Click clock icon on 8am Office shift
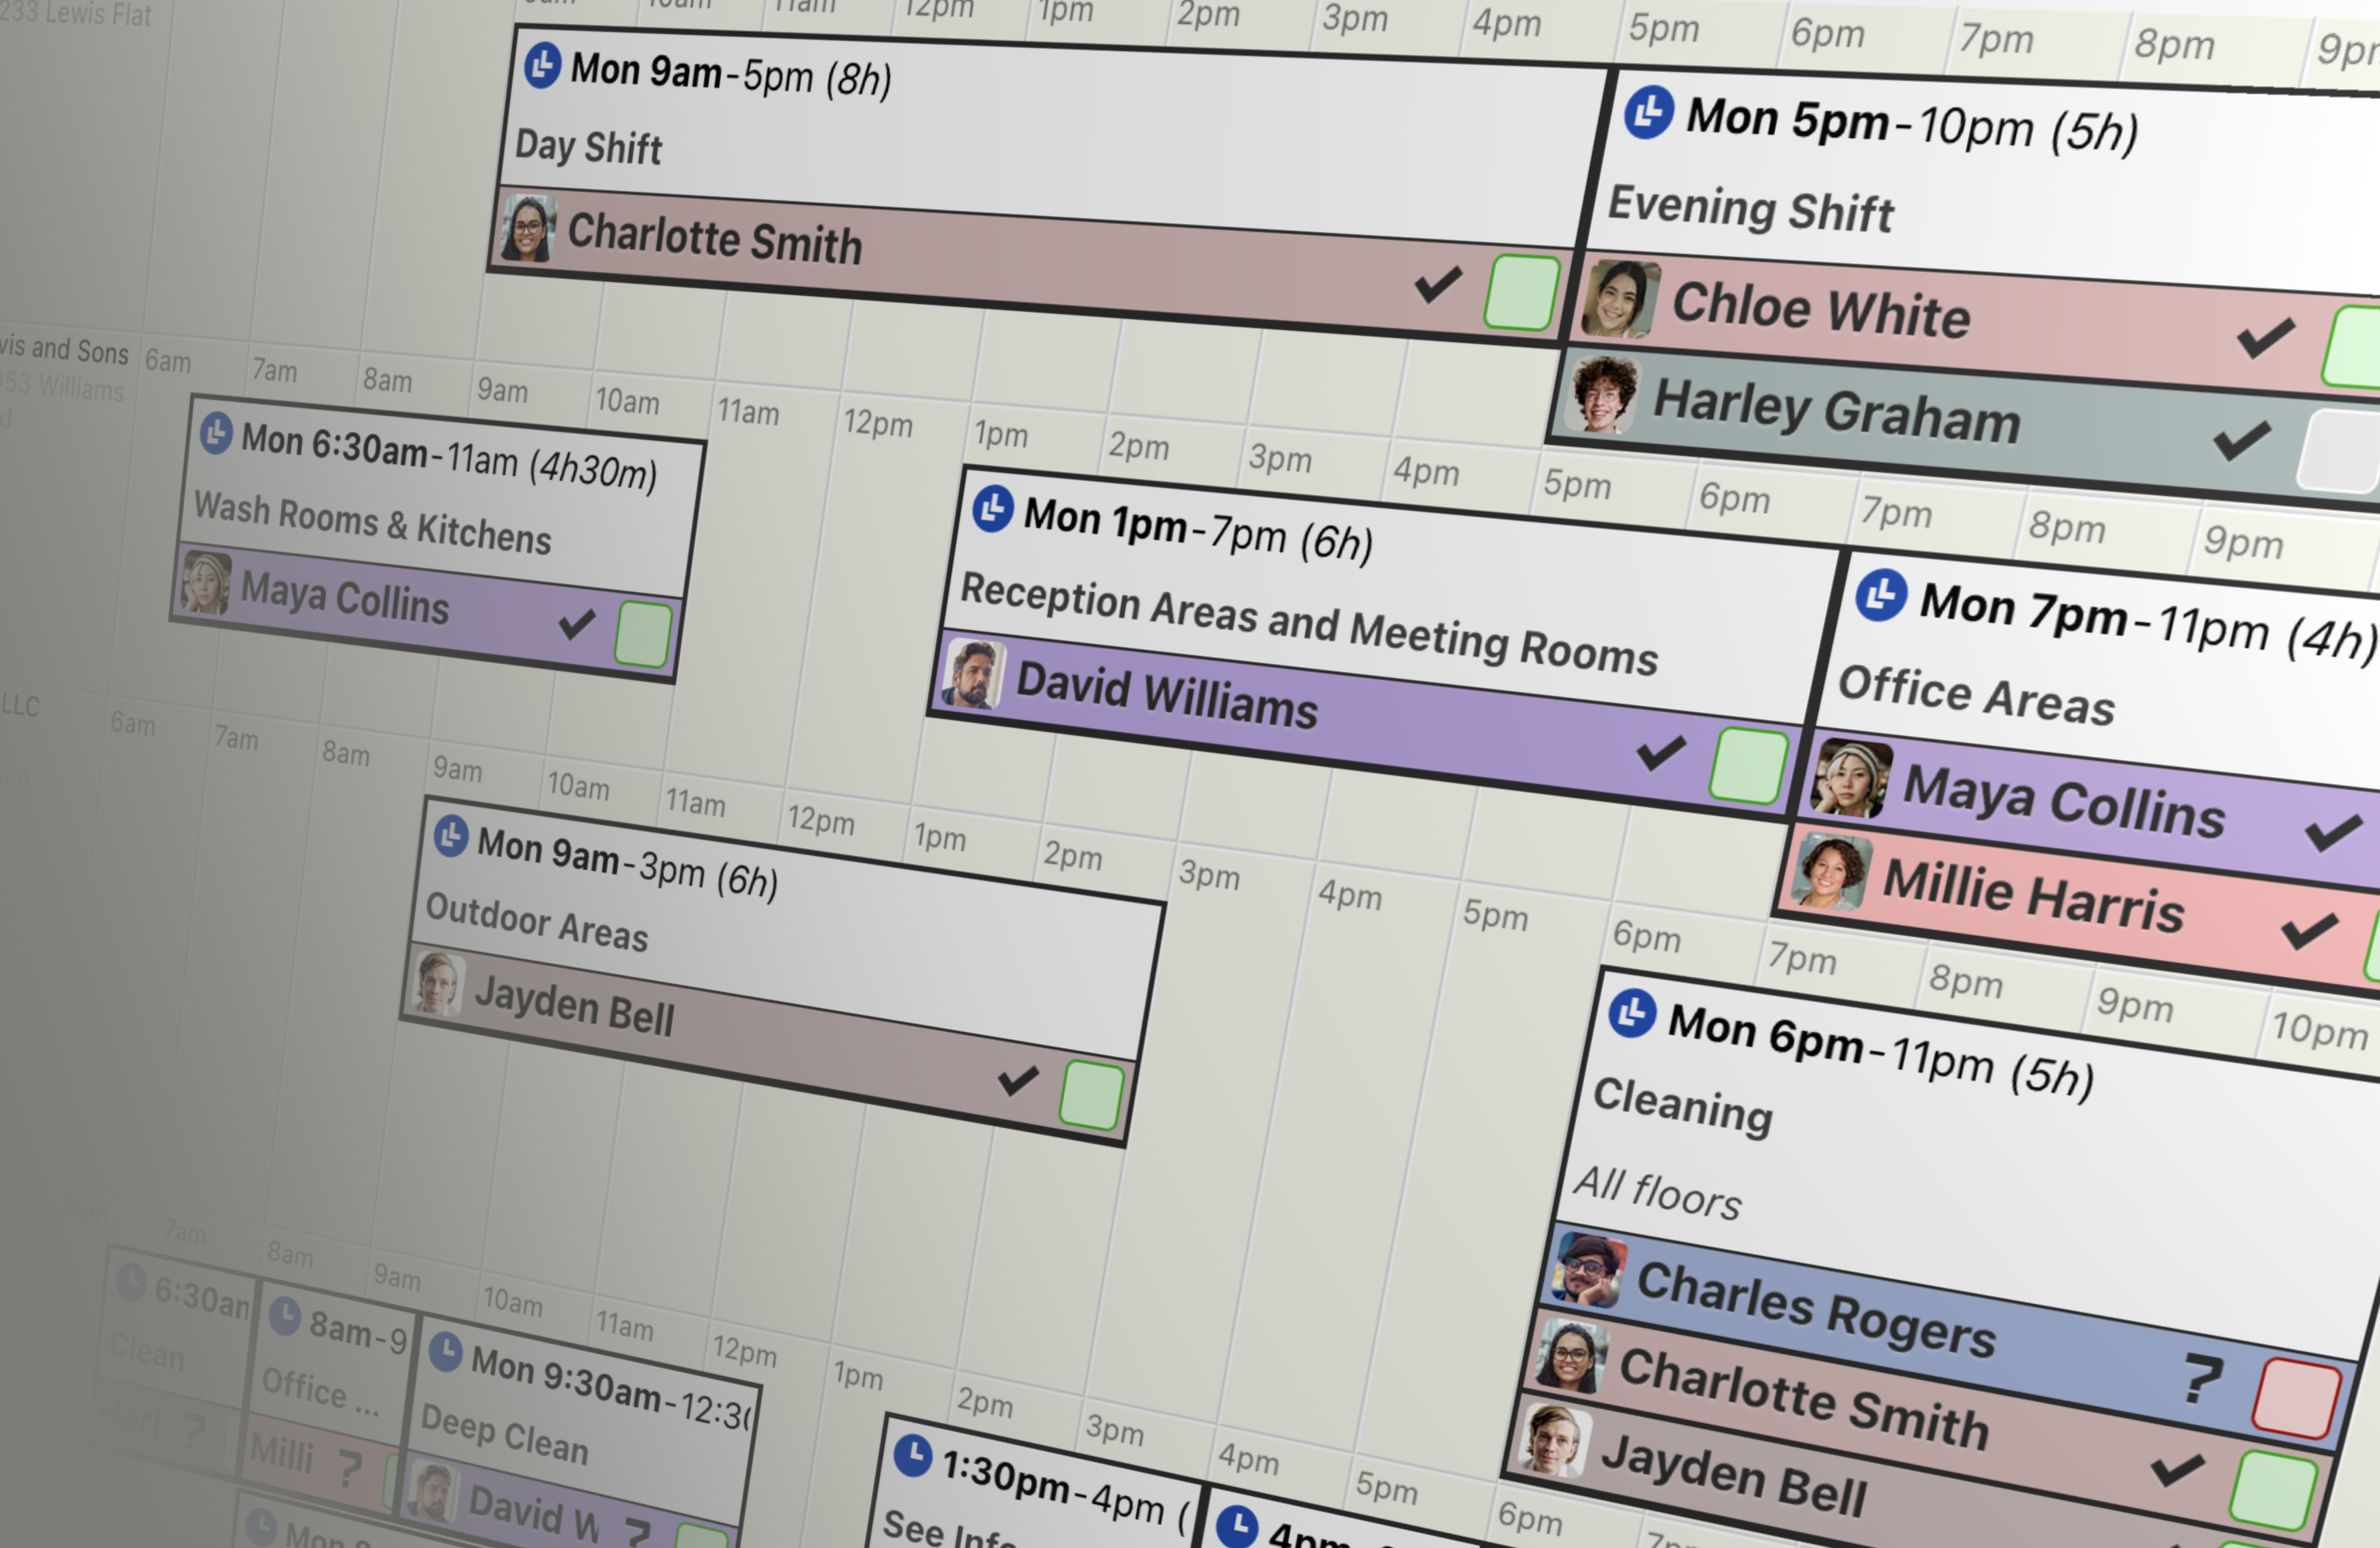Screen dimensions: 2380x1548 (x=285, y=1316)
